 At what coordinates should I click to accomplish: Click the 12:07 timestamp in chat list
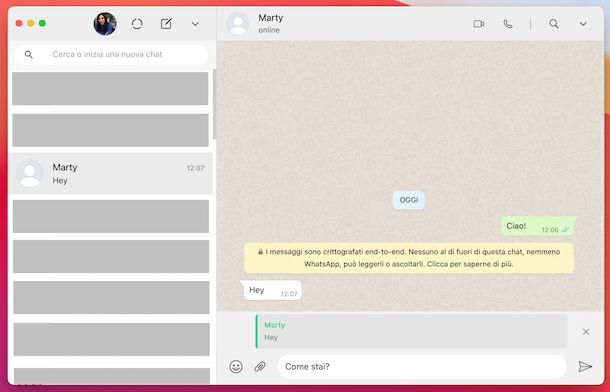[x=195, y=168]
